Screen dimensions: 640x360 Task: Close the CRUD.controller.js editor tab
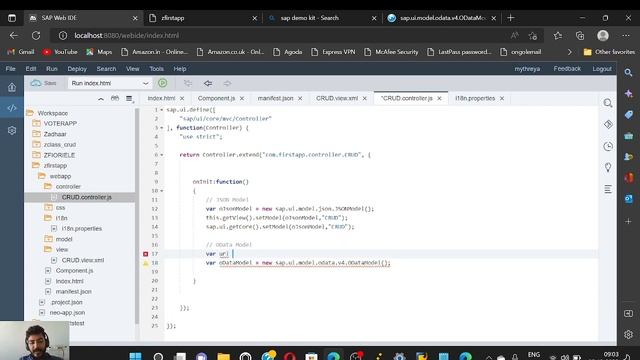440,98
